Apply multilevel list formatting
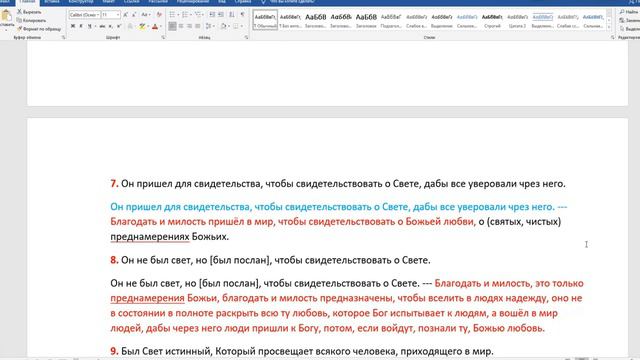 pyautogui.click(x=199, y=15)
